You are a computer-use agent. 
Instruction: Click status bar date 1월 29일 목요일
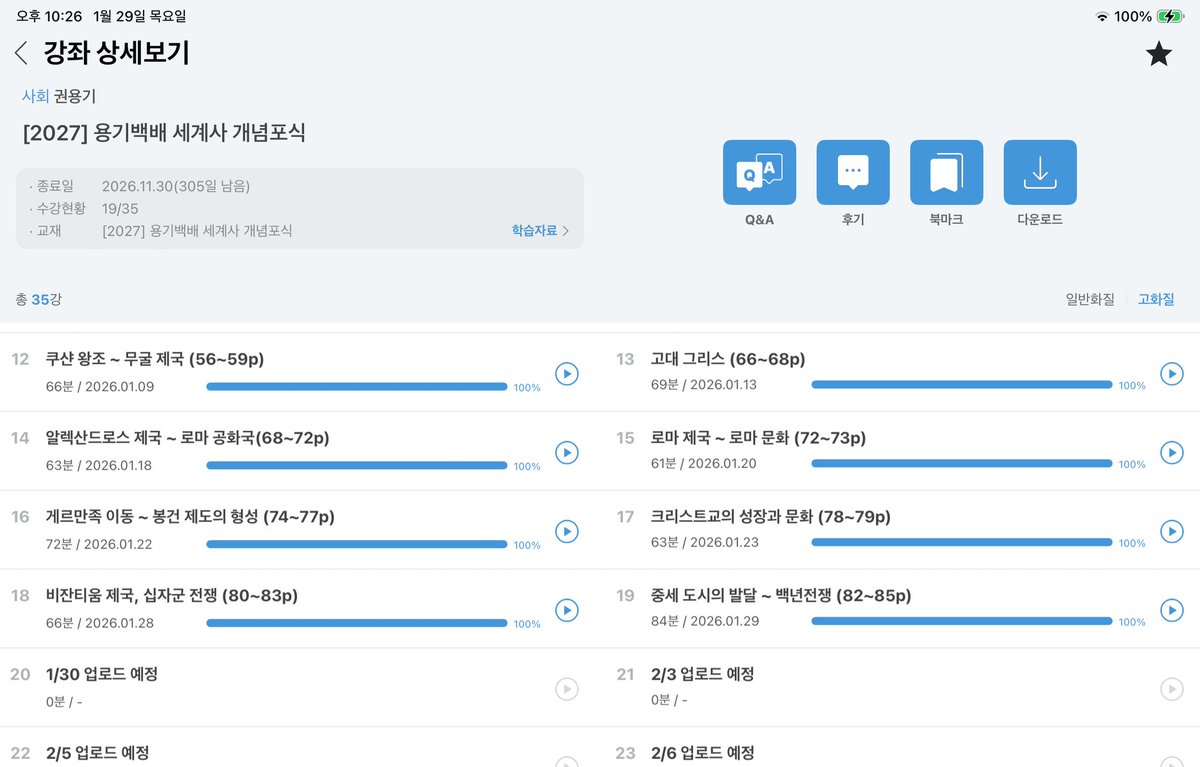[139, 16]
